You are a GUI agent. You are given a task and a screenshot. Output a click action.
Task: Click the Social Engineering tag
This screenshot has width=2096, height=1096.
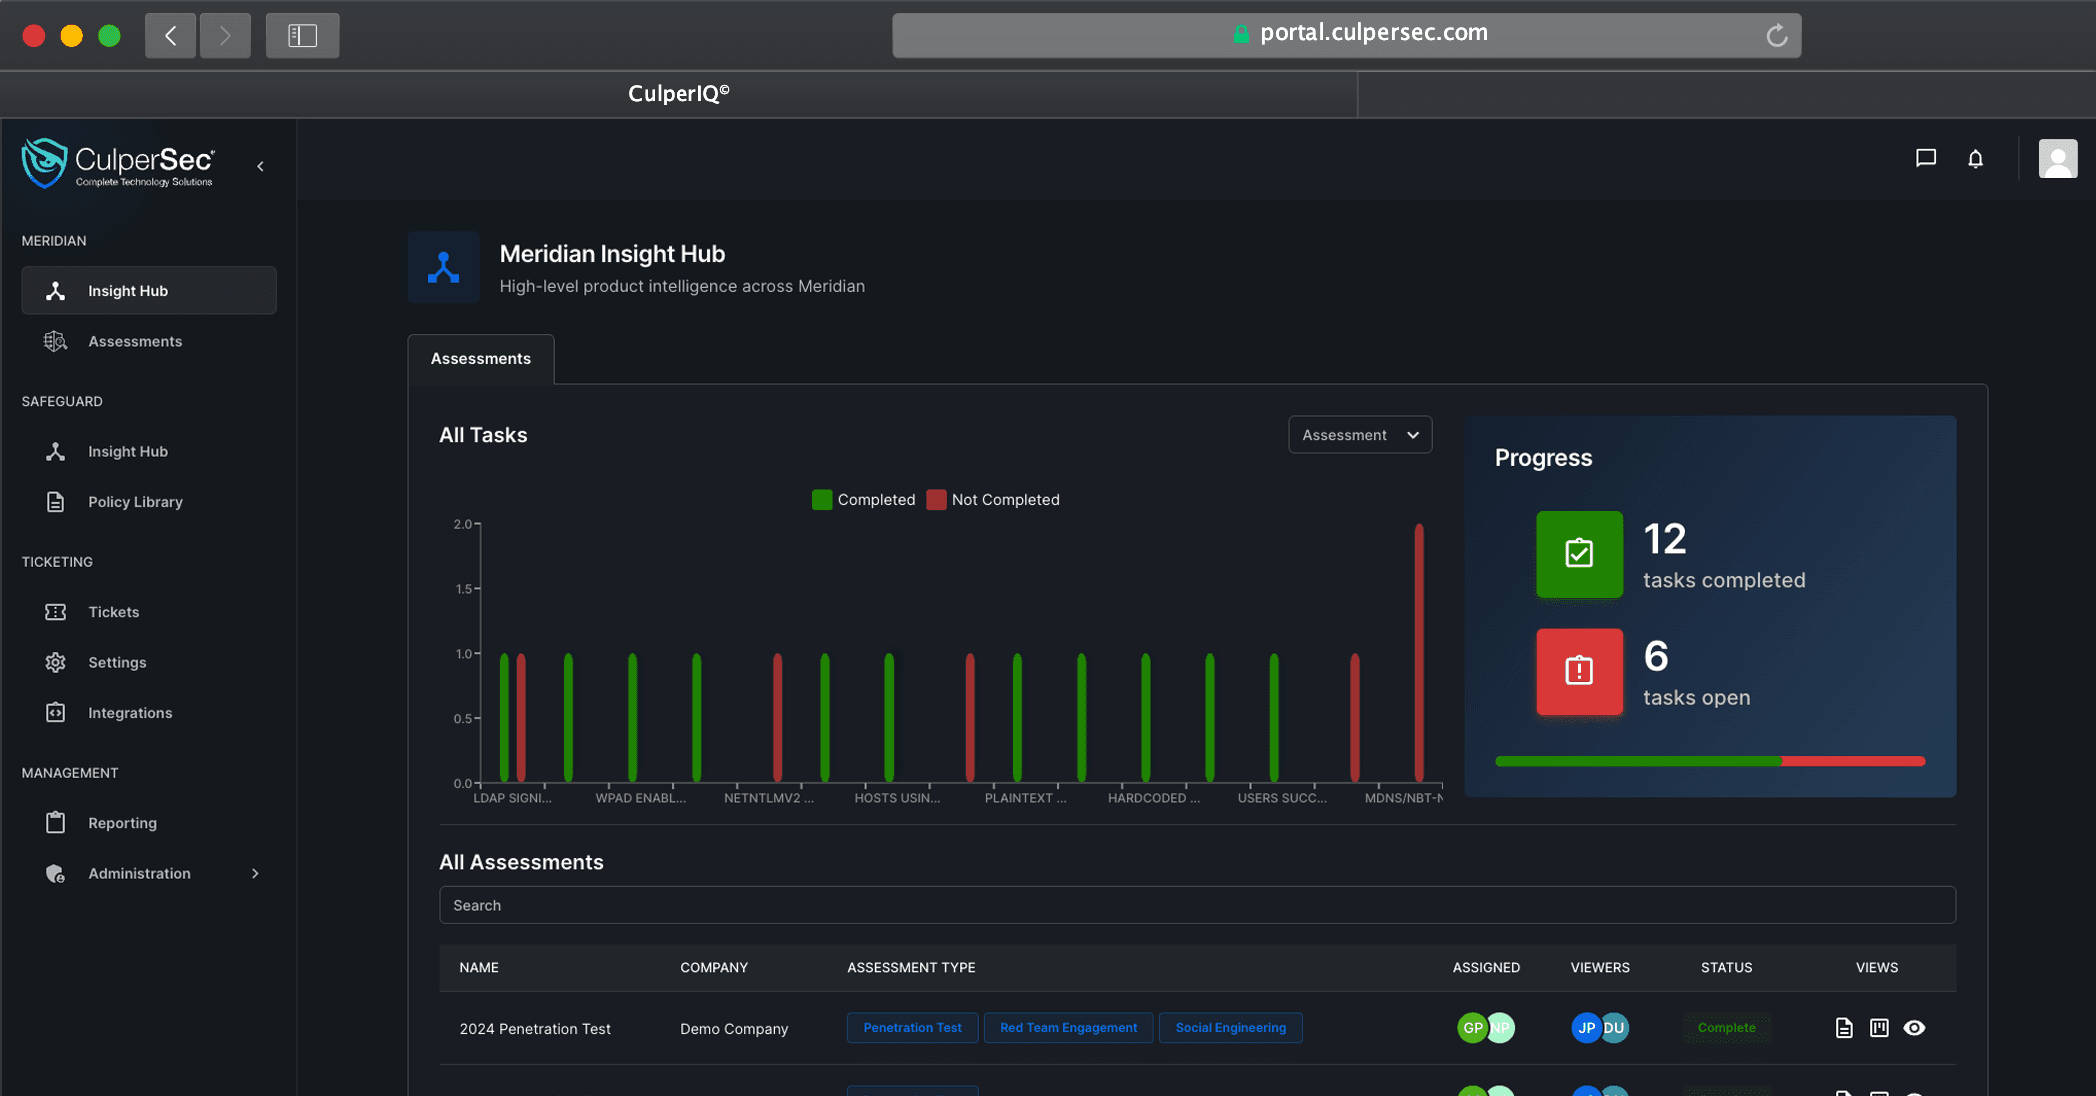tap(1230, 1028)
